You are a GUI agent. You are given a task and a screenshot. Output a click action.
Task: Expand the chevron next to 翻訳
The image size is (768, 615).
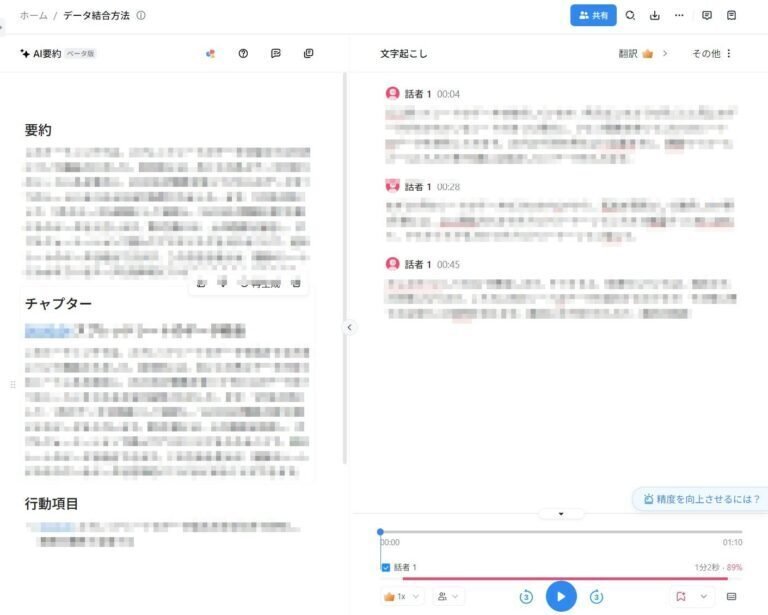click(x=665, y=53)
